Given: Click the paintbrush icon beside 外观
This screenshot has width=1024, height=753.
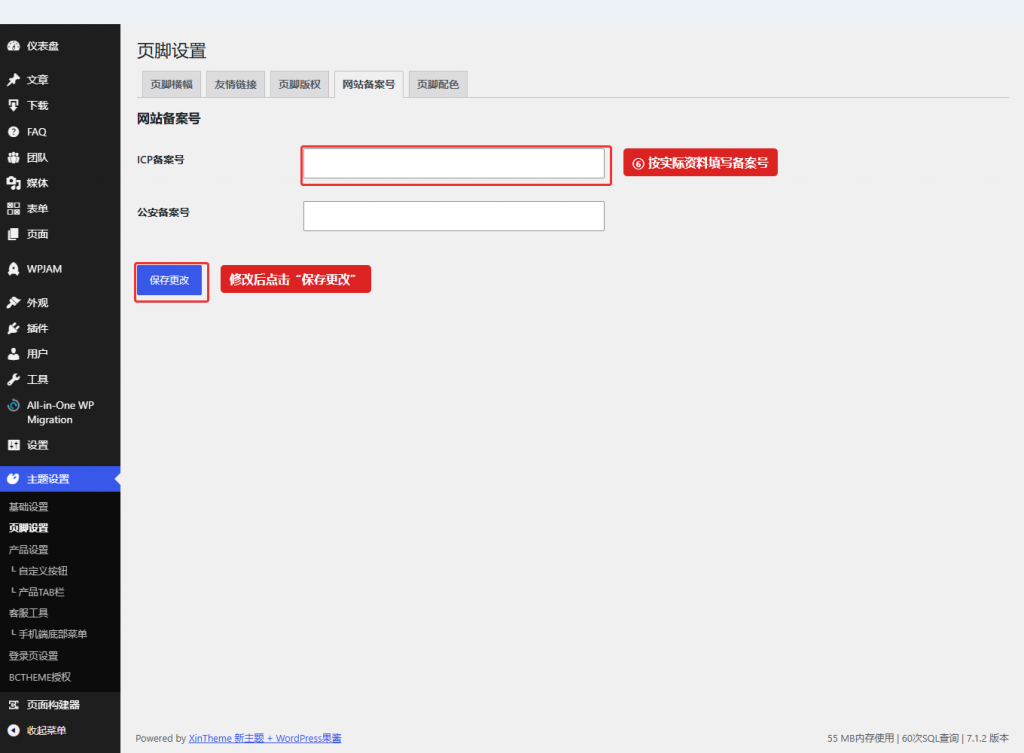Looking at the screenshot, I should (x=13, y=302).
